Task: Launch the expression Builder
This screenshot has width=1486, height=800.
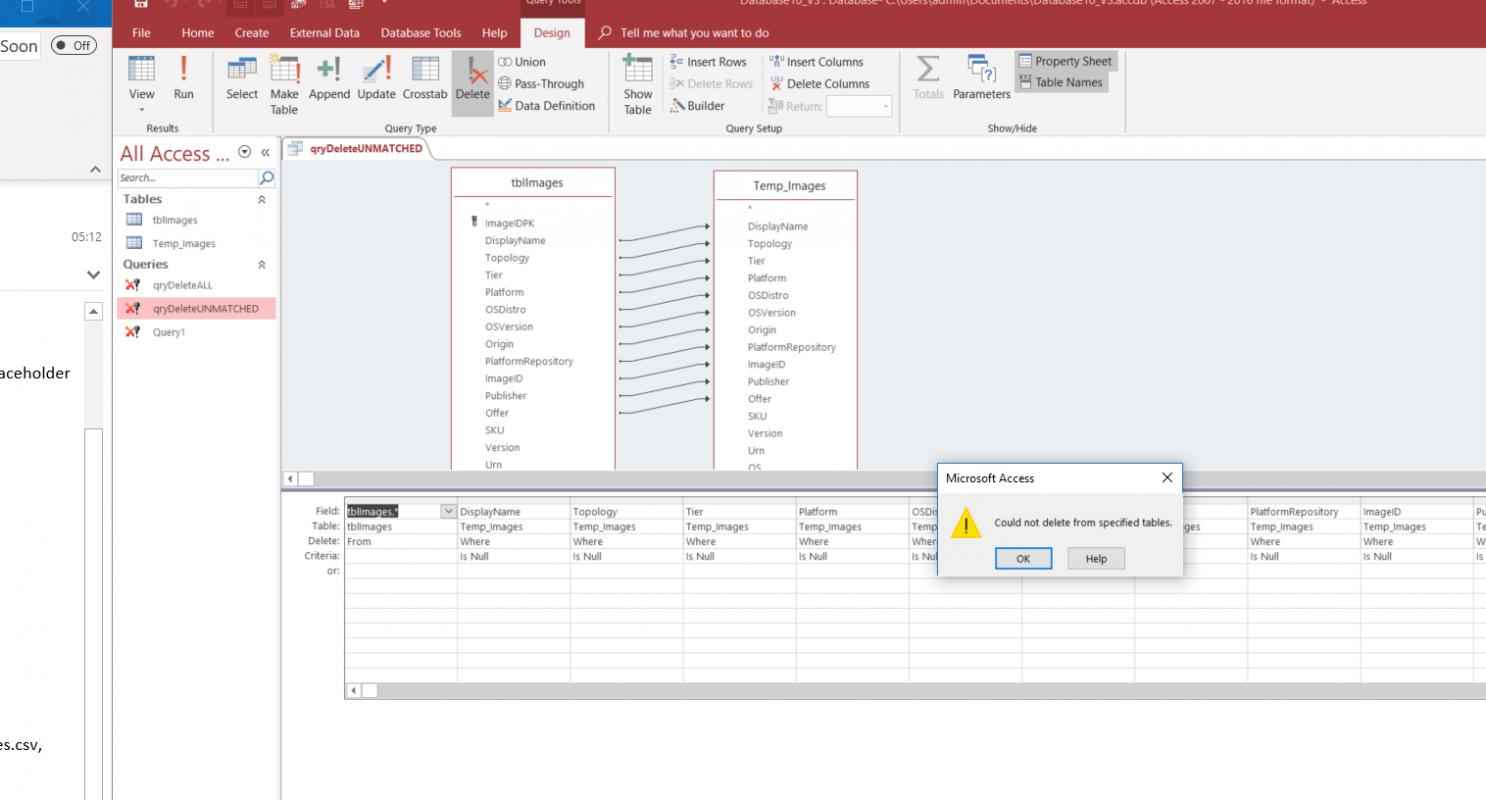Action: (x=698, y=106)
